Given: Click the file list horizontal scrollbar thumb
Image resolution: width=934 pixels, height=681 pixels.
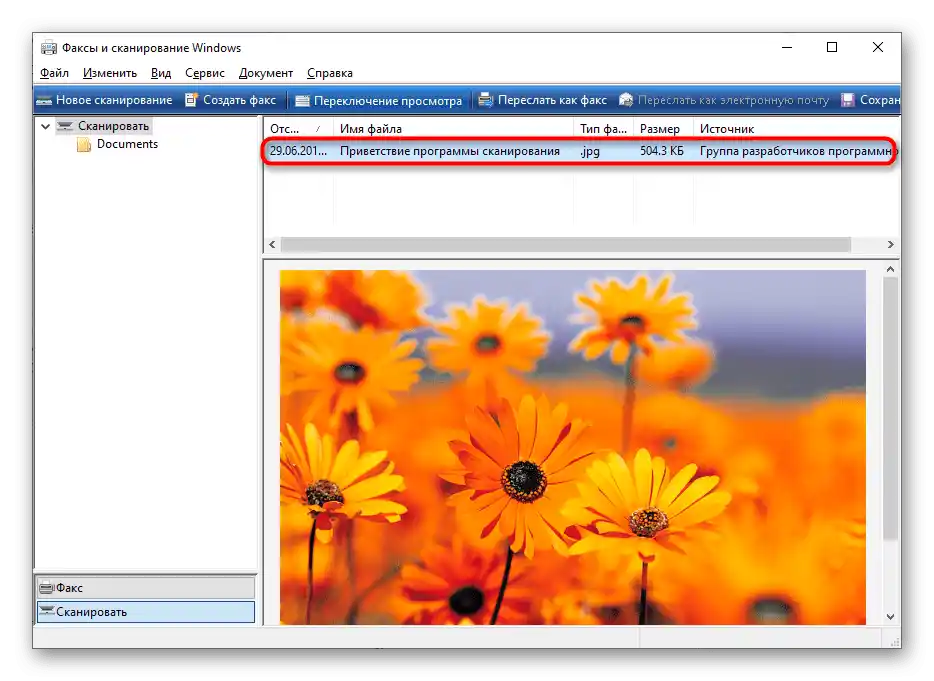Looking at the screenshot, I should (565, 244).
